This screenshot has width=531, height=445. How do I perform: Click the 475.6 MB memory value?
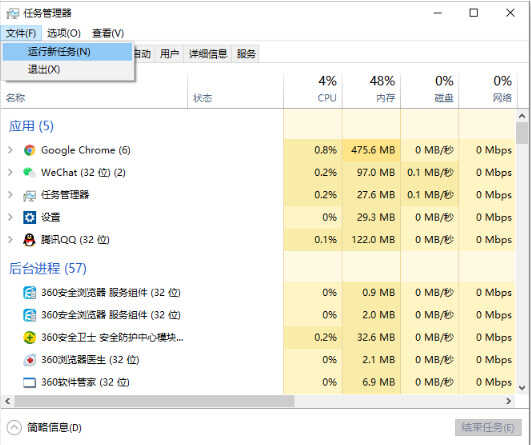(x=373, y=150)
